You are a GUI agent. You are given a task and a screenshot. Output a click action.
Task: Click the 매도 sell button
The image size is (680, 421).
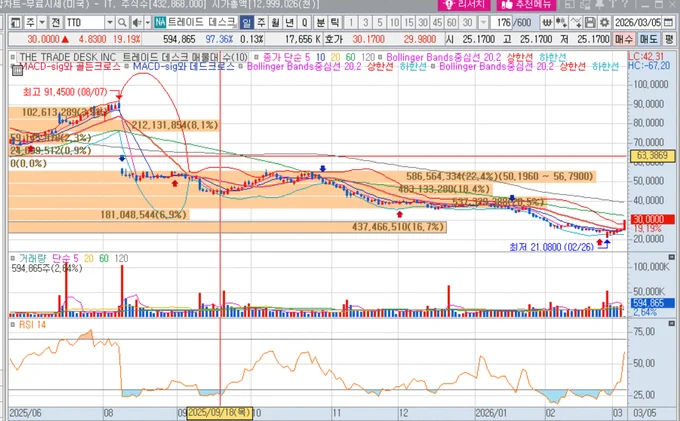[648, 39]
